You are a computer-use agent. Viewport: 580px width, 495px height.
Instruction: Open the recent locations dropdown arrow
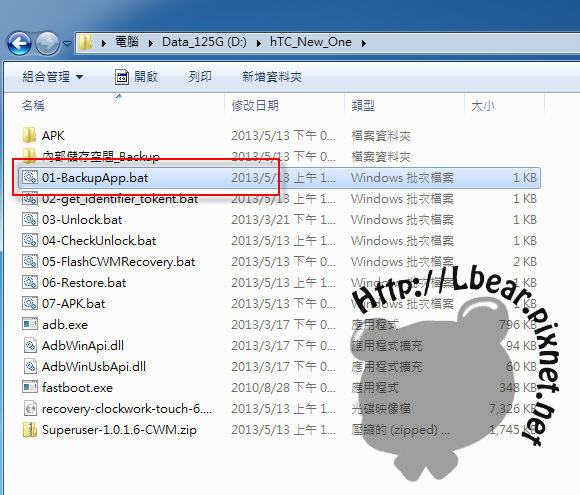pos(67,44)
